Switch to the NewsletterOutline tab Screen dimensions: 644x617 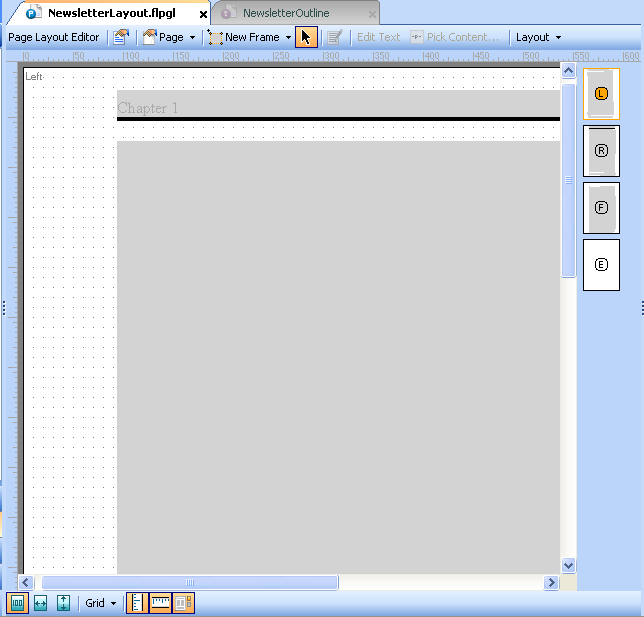click(286, 13)
